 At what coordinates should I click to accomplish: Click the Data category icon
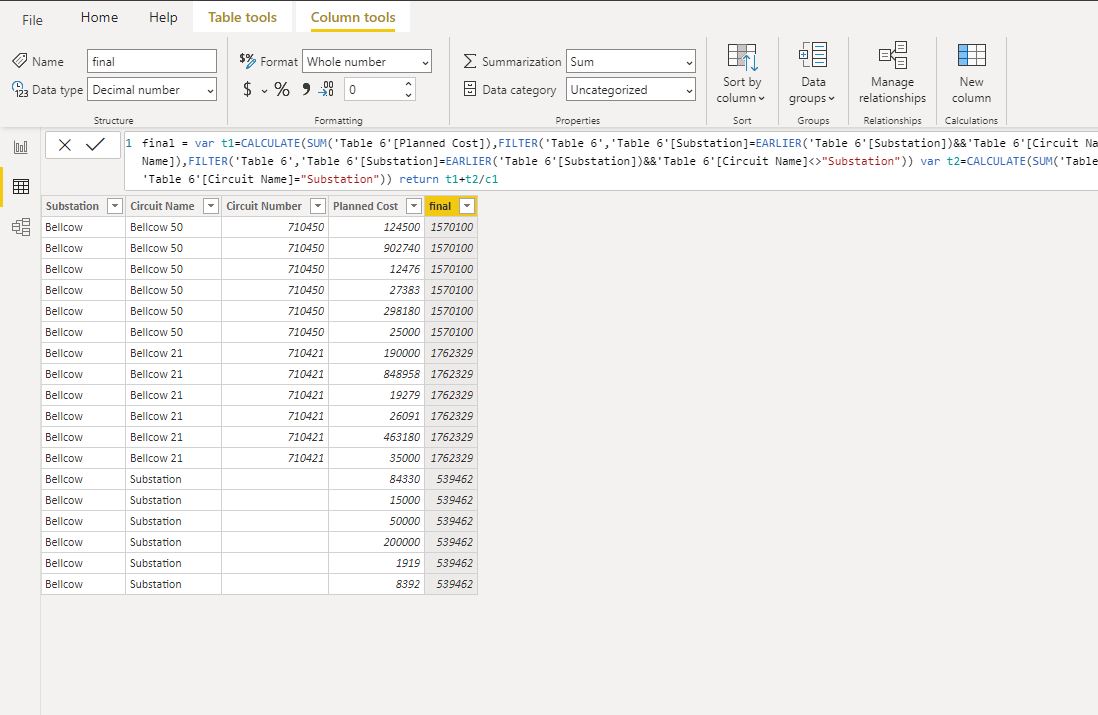tap(470, 89)
